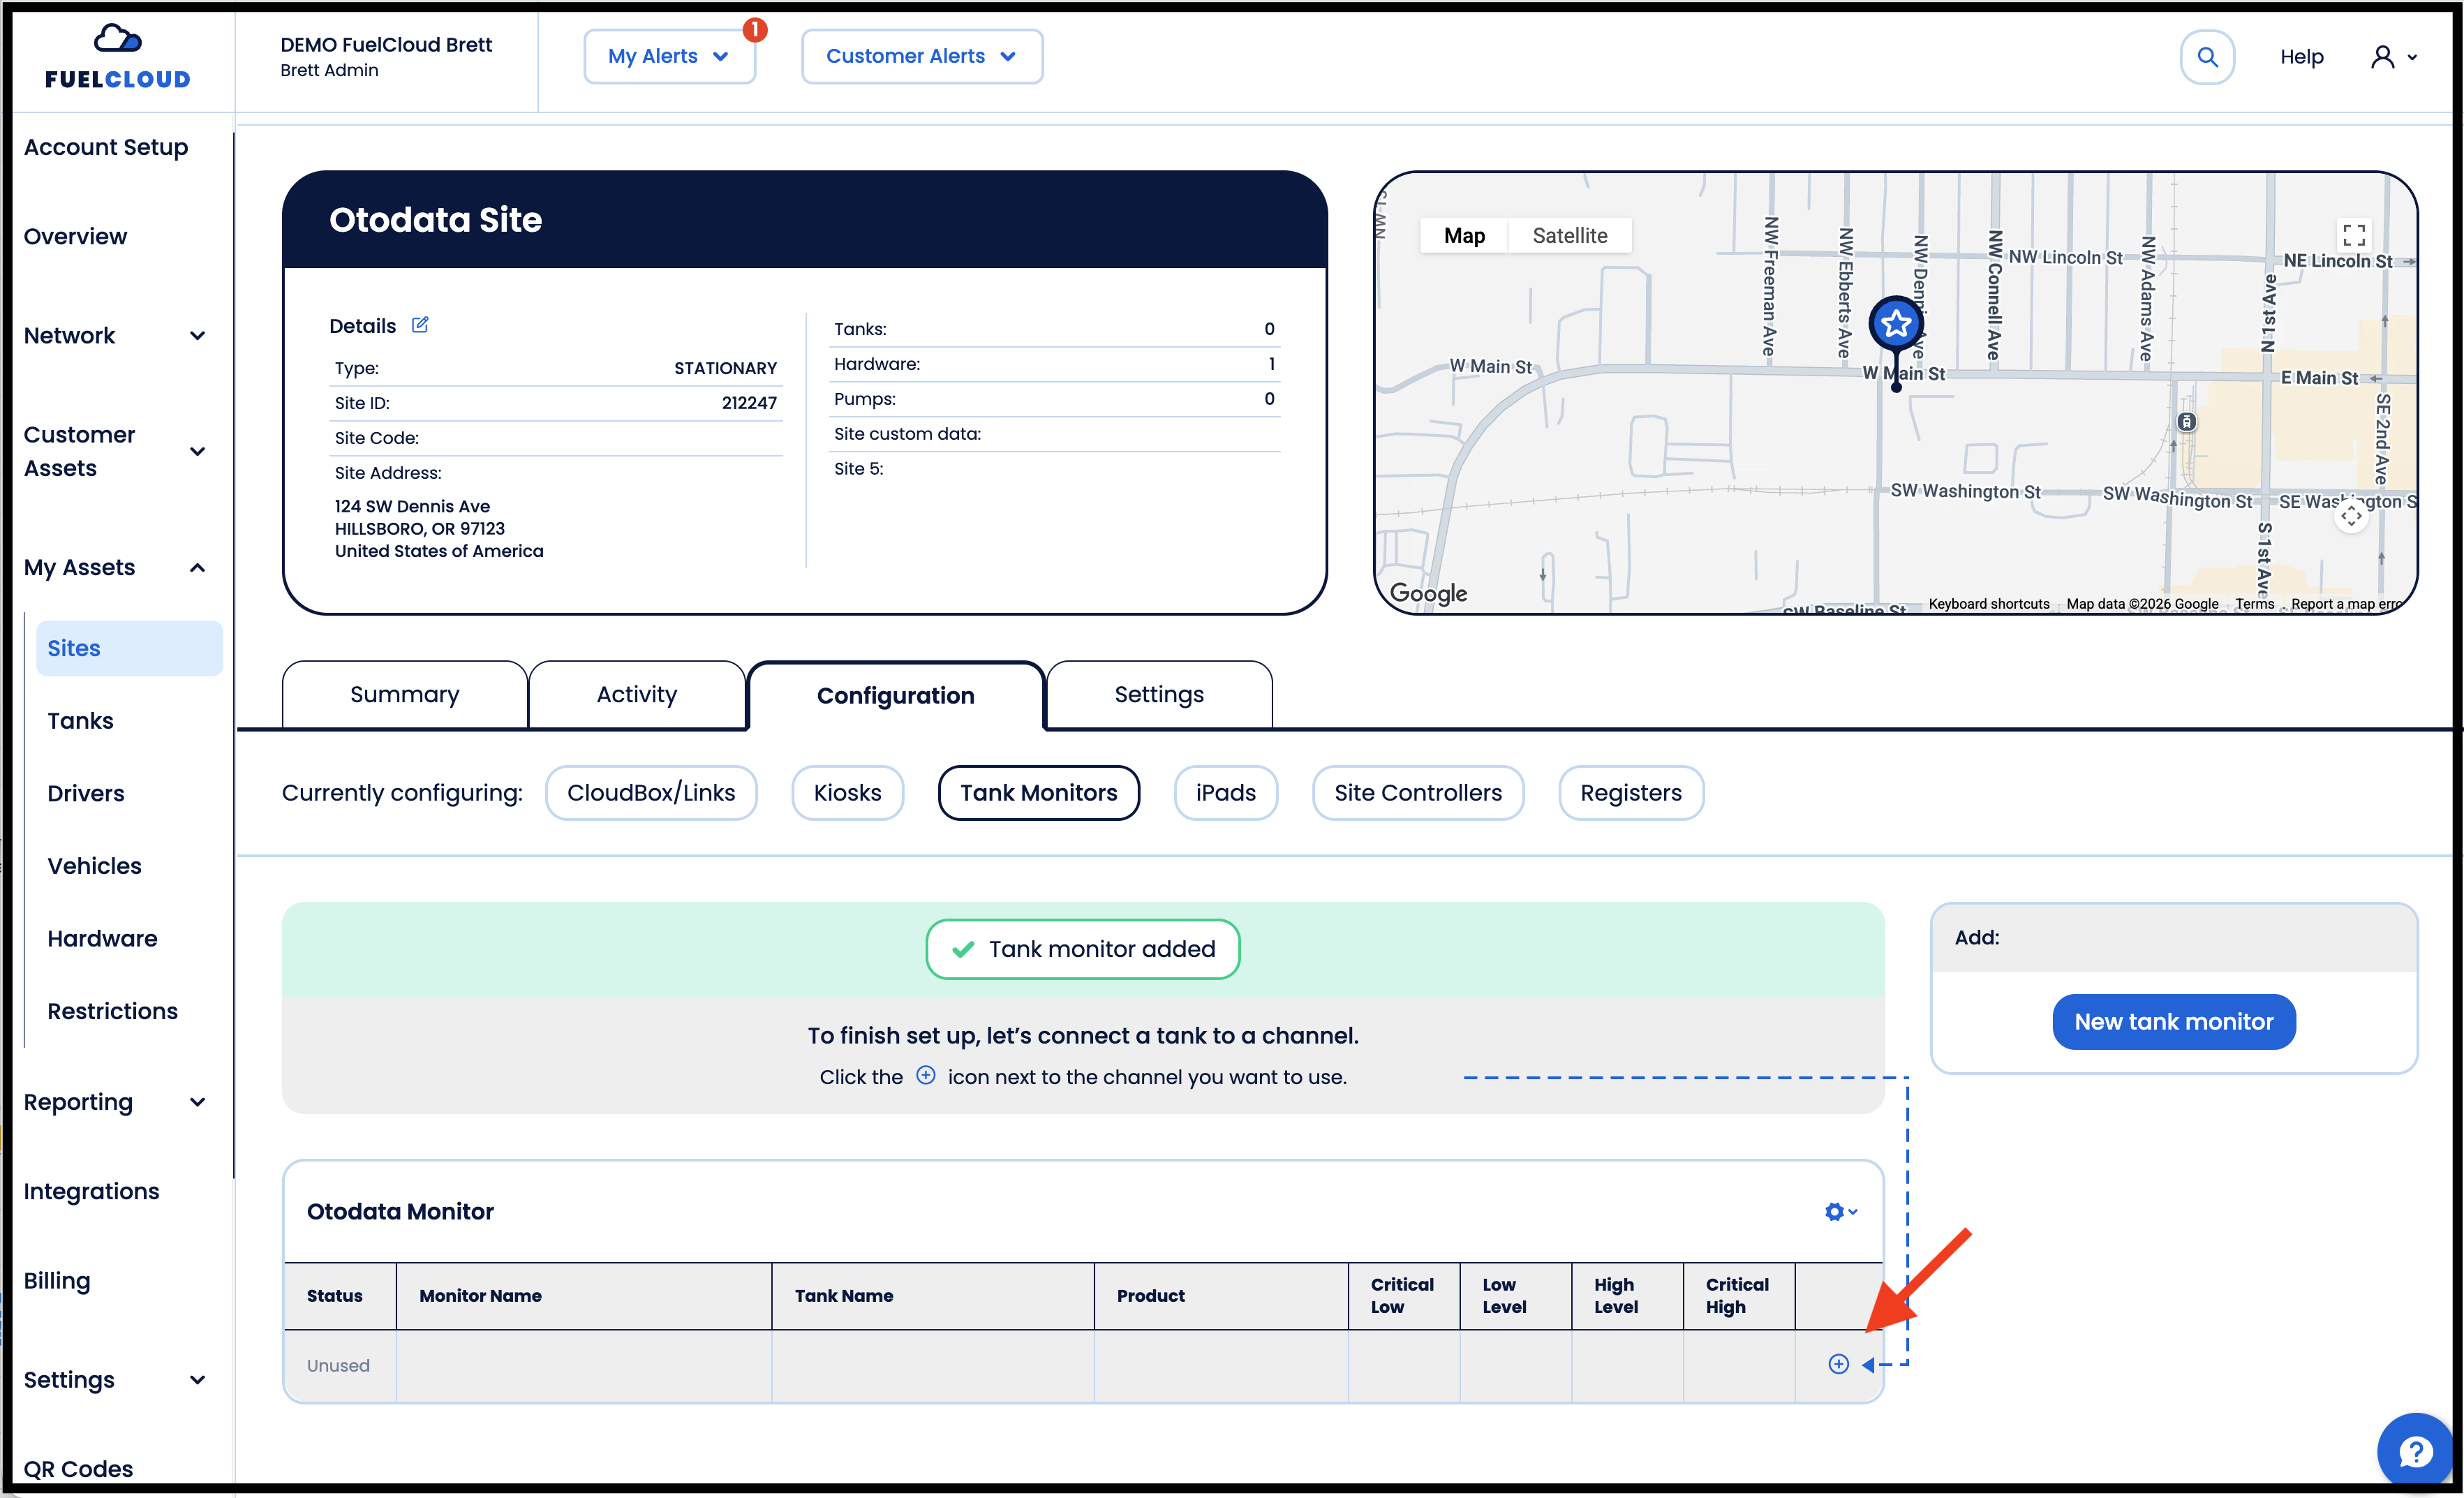Open Restrictions in the sidebar

[112, 1011]
